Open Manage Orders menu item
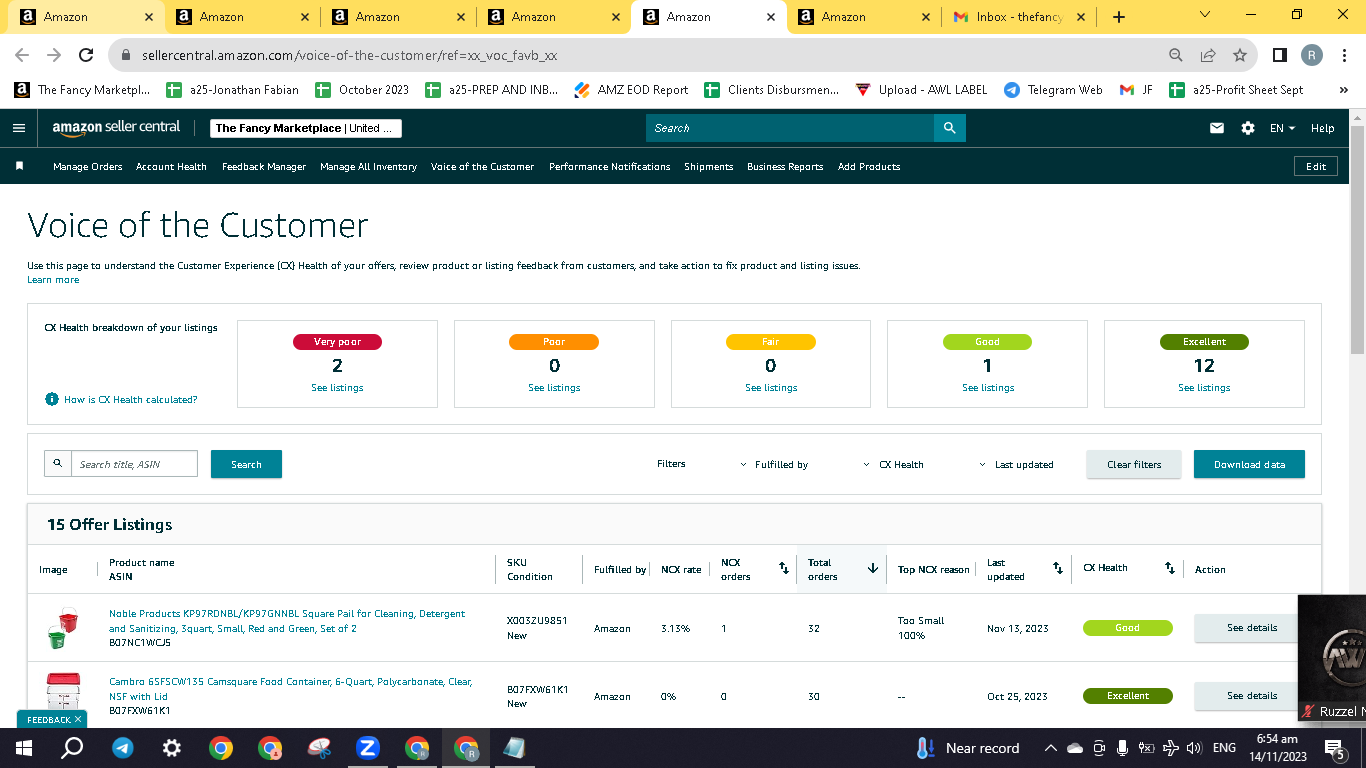This screenshot has width=1366, height=768. (88, 167)
